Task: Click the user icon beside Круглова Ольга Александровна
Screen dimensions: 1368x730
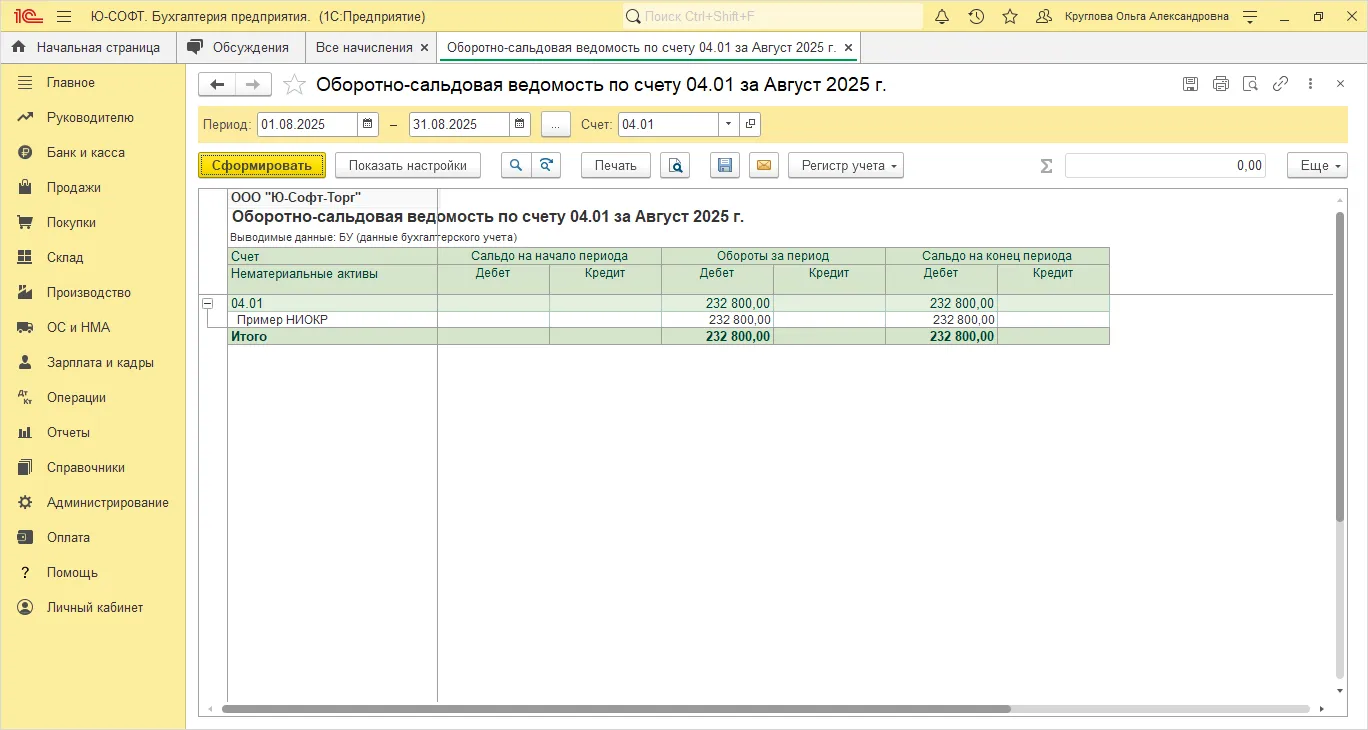Action: pos(1044,17)
